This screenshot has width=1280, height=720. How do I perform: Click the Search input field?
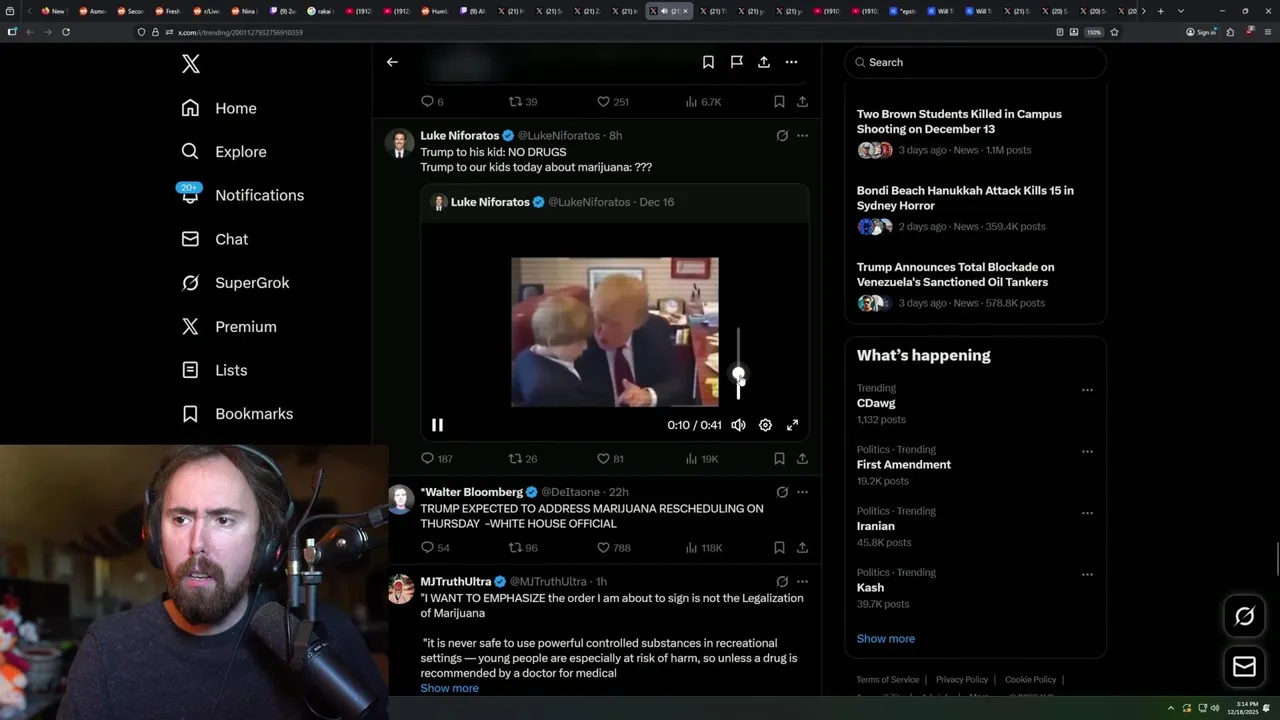pyautogui.click(x=975, y=62)
